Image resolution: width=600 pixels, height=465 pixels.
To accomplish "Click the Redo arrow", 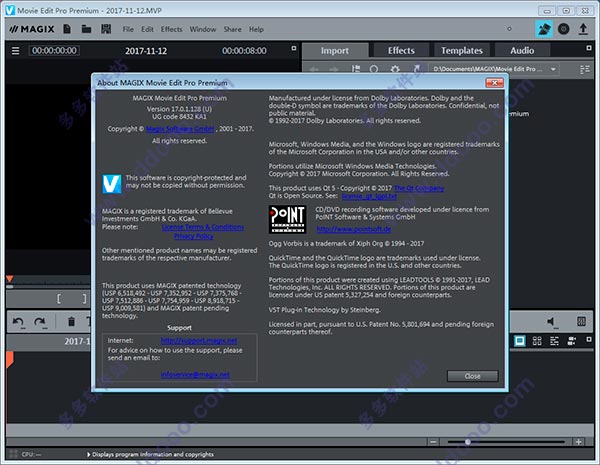I will click(x=39, y=322).
